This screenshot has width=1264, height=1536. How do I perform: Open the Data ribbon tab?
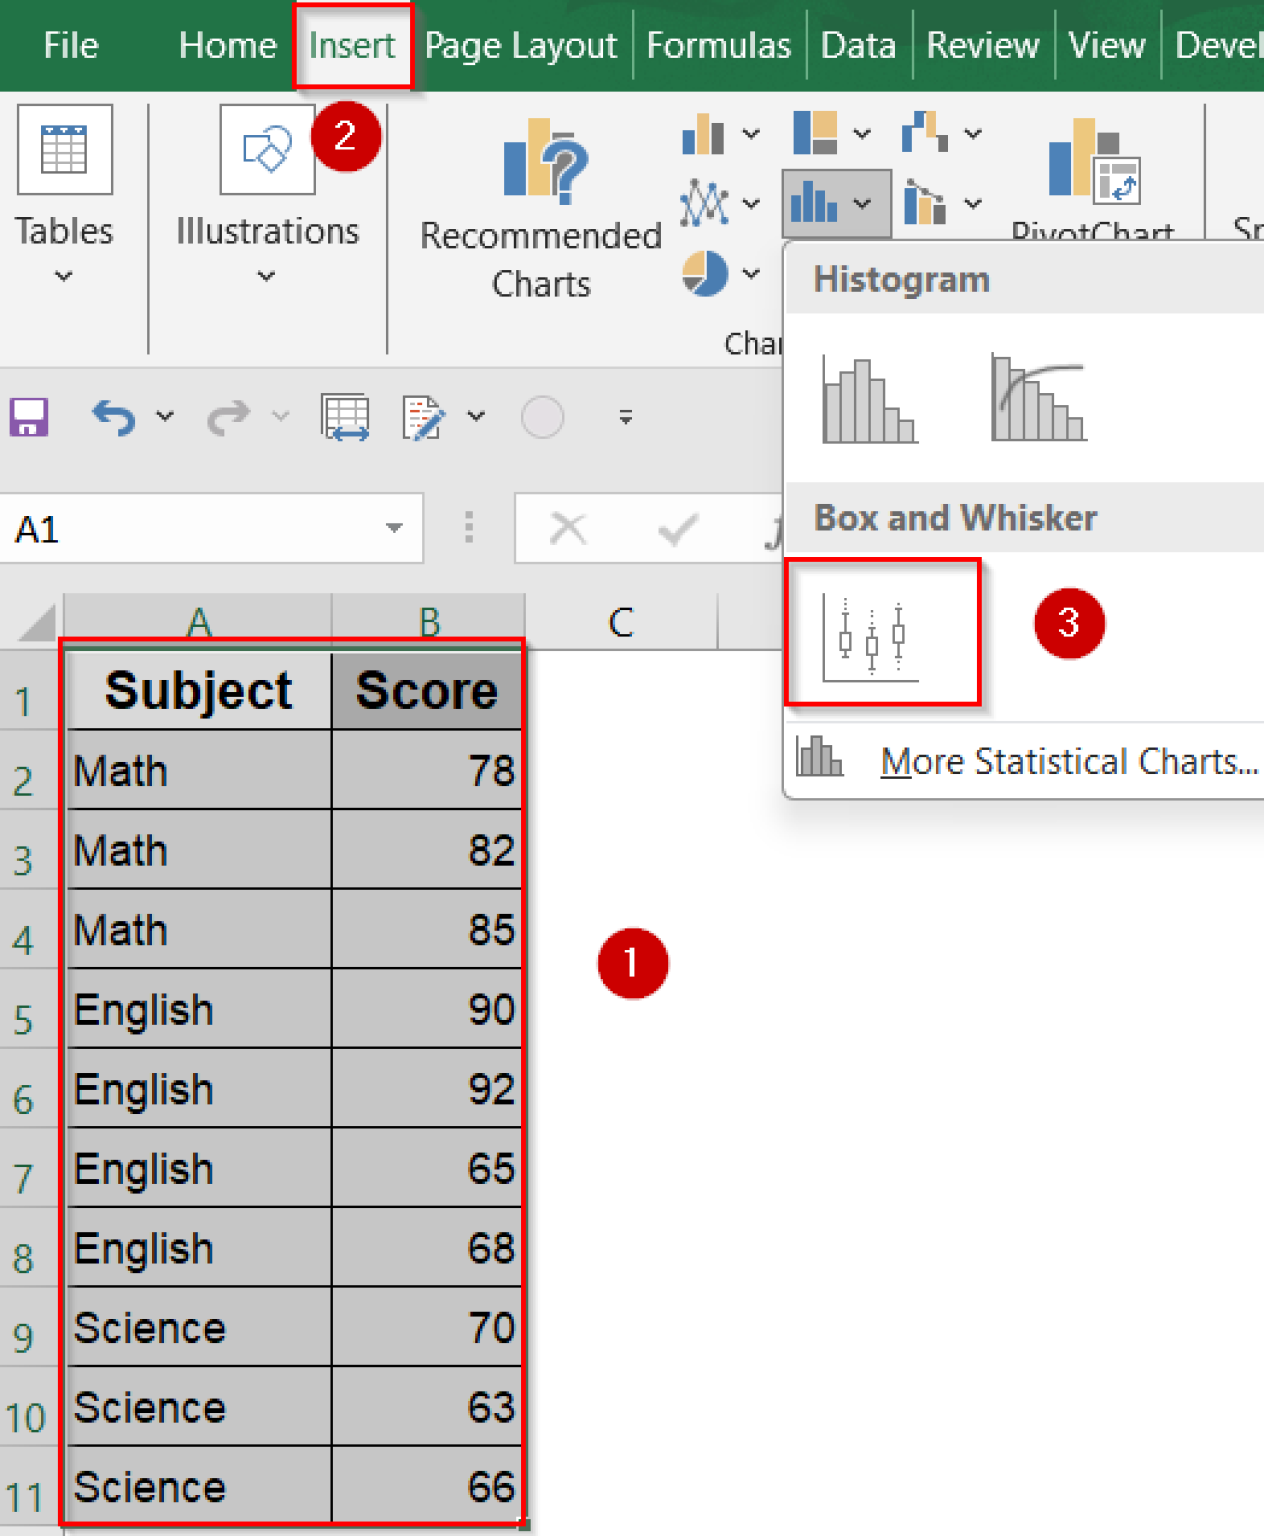tap(857, 44)
